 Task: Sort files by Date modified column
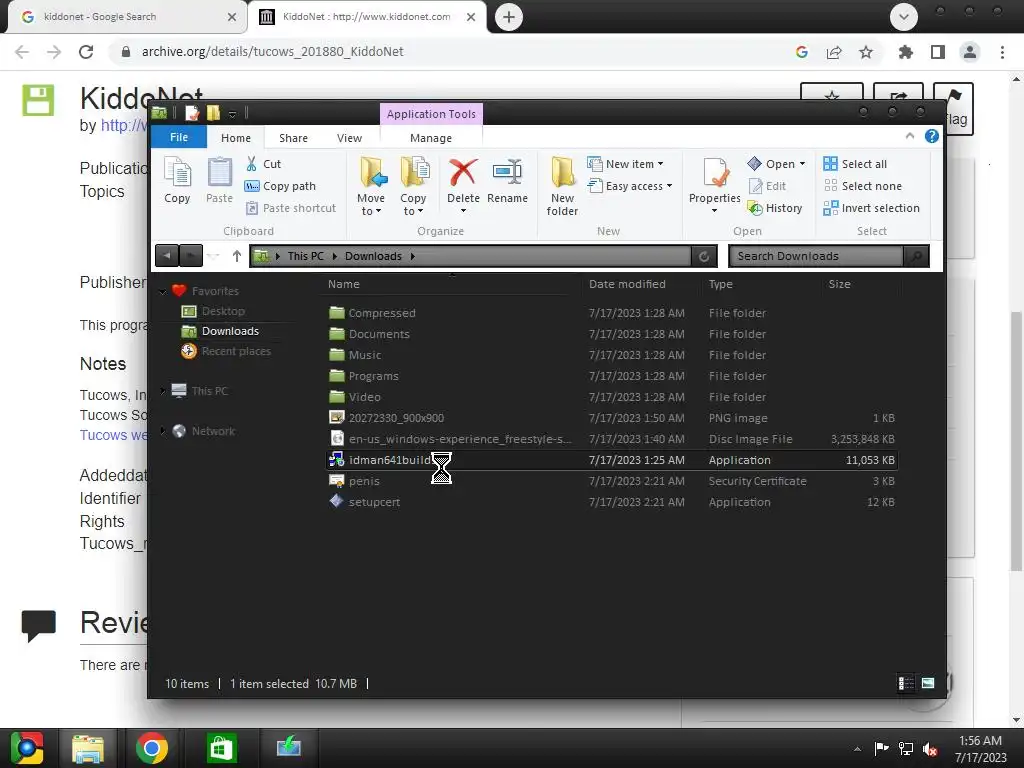coord(627,284)
